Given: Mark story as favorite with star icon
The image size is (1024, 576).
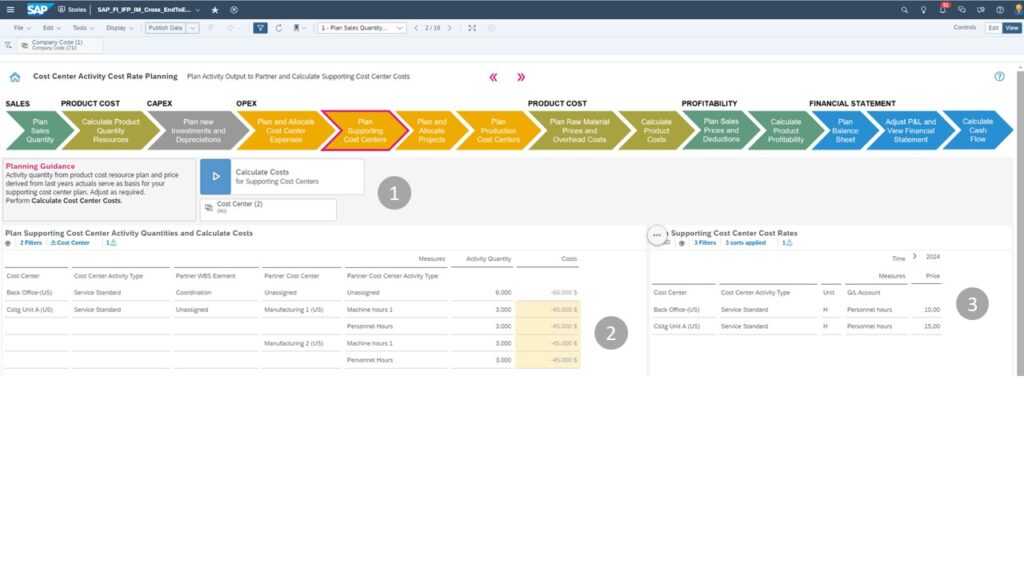Looking at the screenshot, I should point(215,9).
